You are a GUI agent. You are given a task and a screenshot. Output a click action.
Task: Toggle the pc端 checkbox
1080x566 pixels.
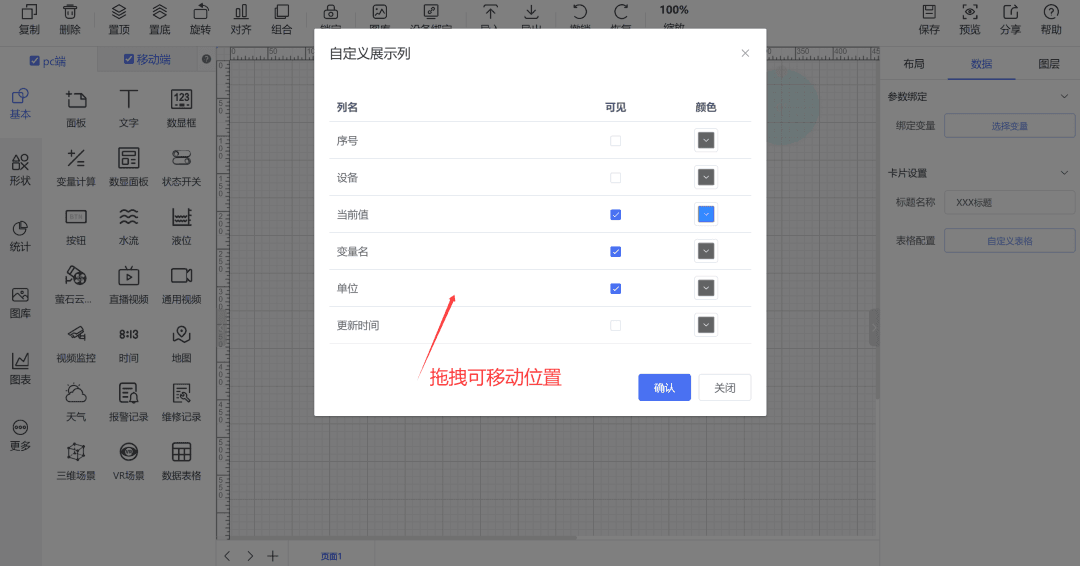point(34,61)
